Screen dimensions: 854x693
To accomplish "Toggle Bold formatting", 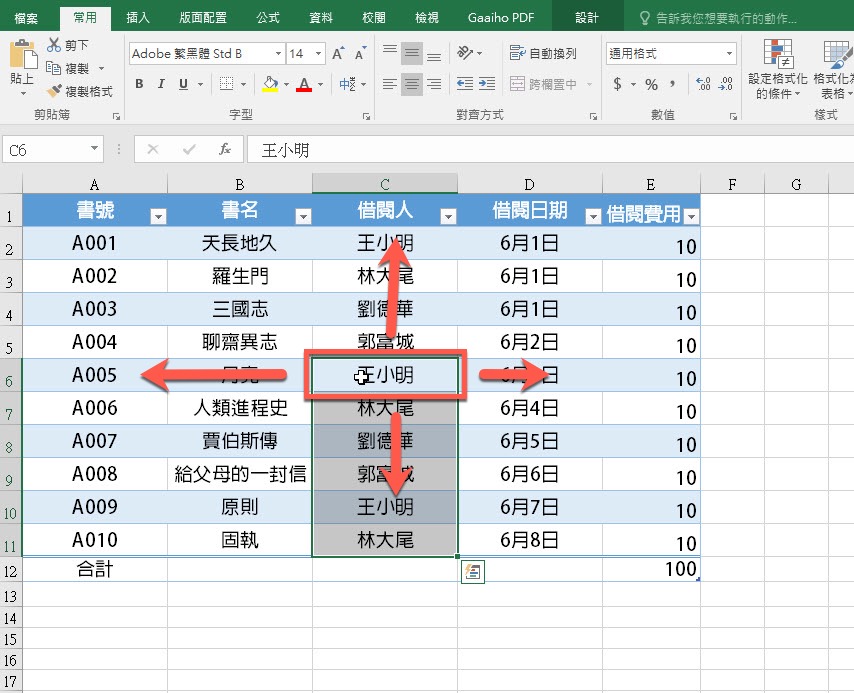I will coord(139,84).
